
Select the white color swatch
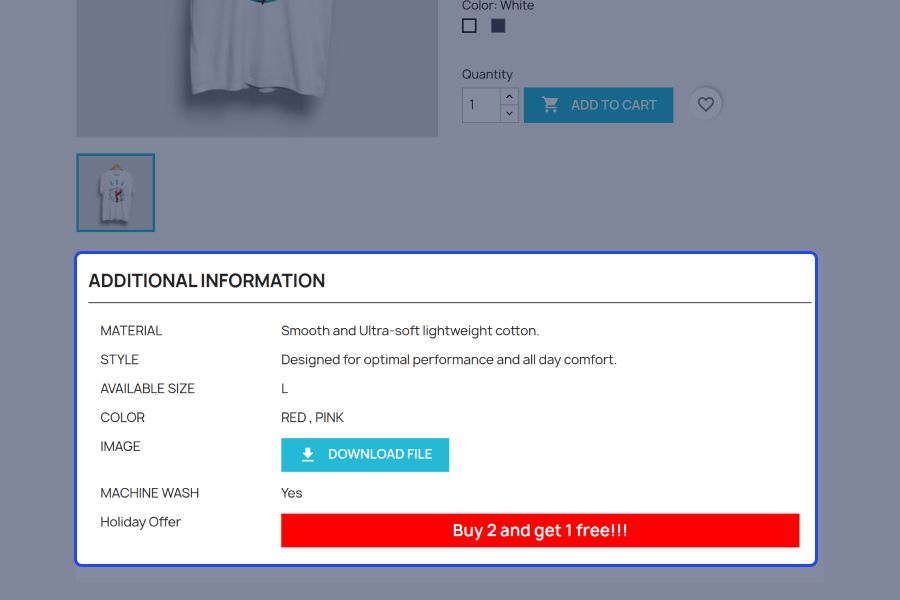coord(469,26)
